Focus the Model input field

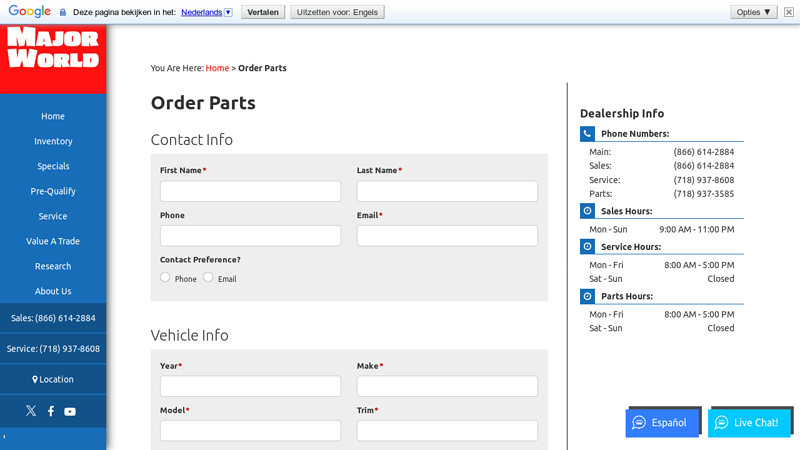[251, 431]
